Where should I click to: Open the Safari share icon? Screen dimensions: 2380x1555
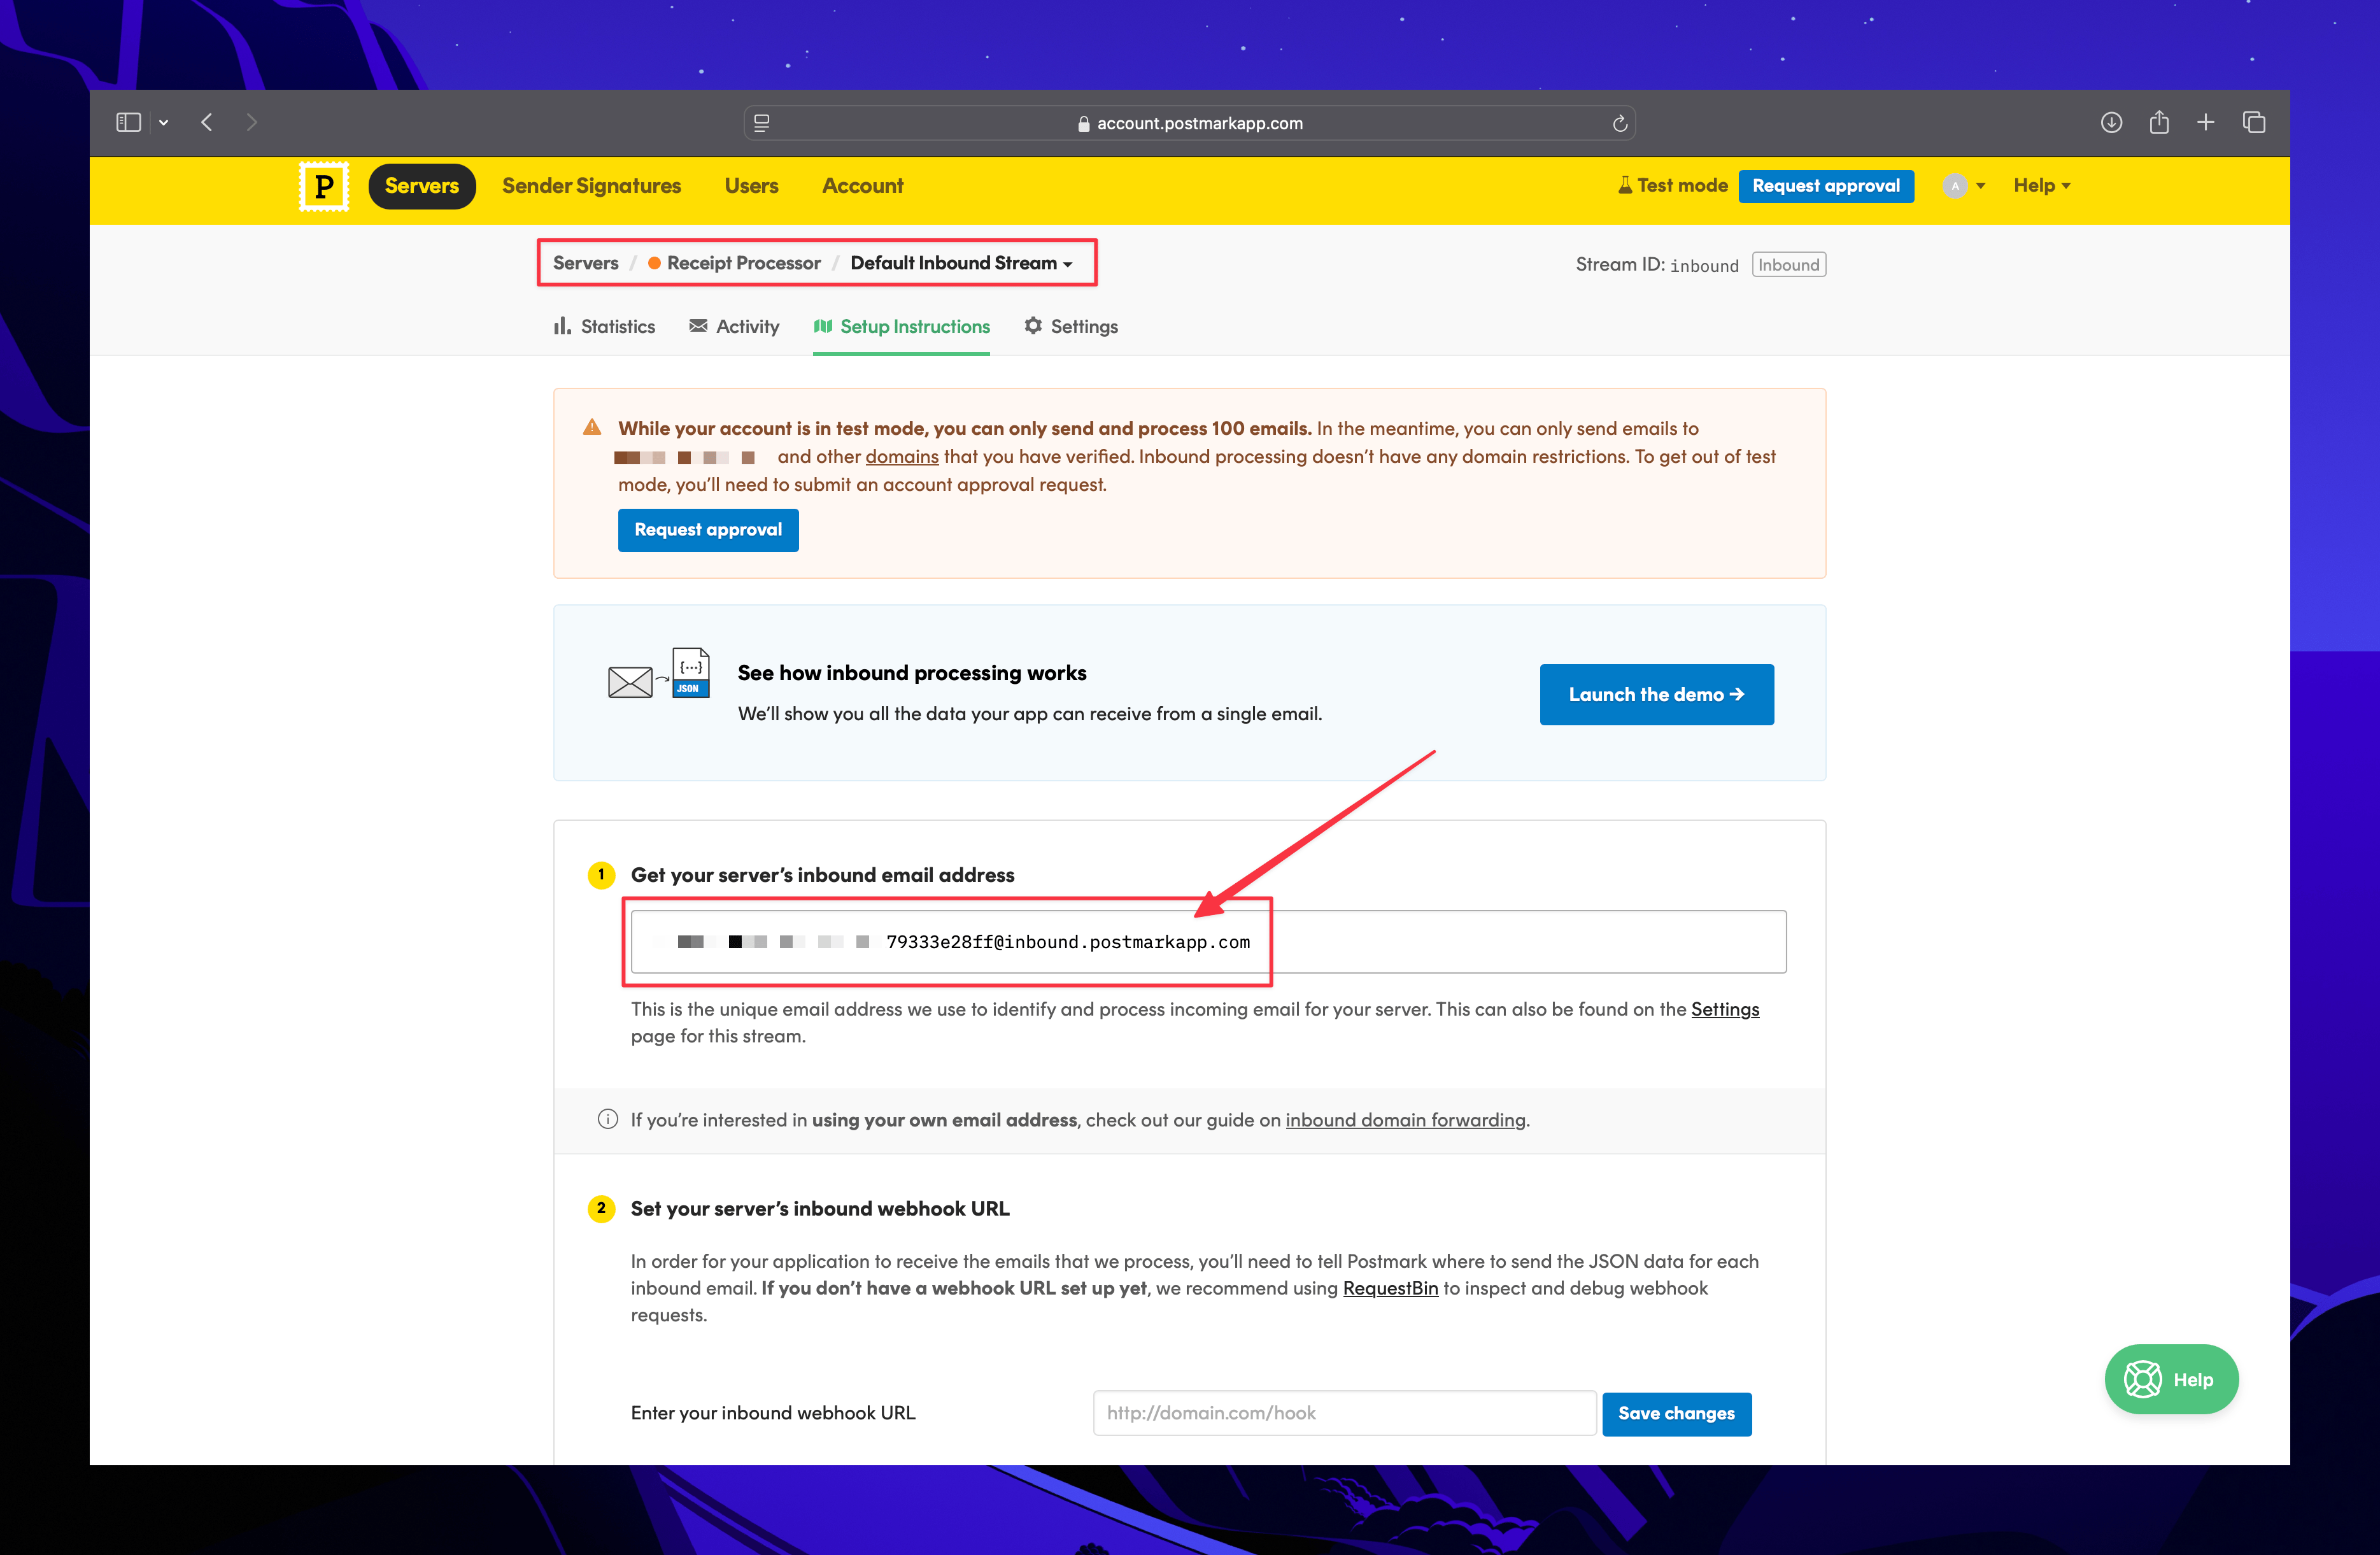[2159, 122]
